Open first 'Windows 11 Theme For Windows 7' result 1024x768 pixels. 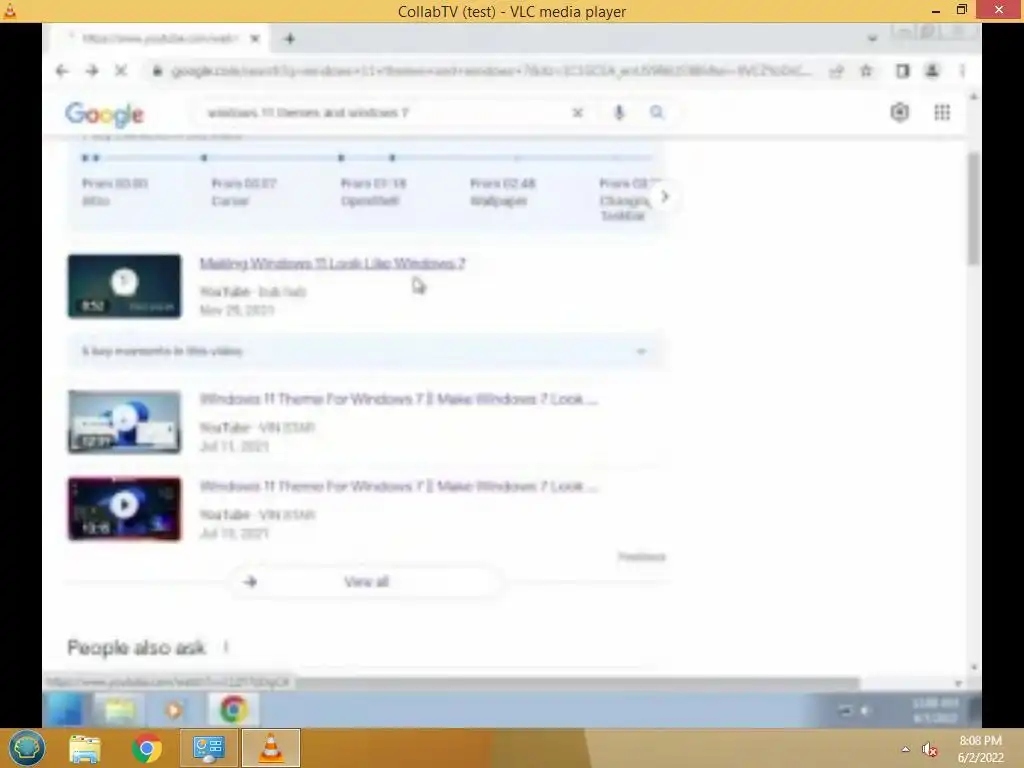coord(398,399)
